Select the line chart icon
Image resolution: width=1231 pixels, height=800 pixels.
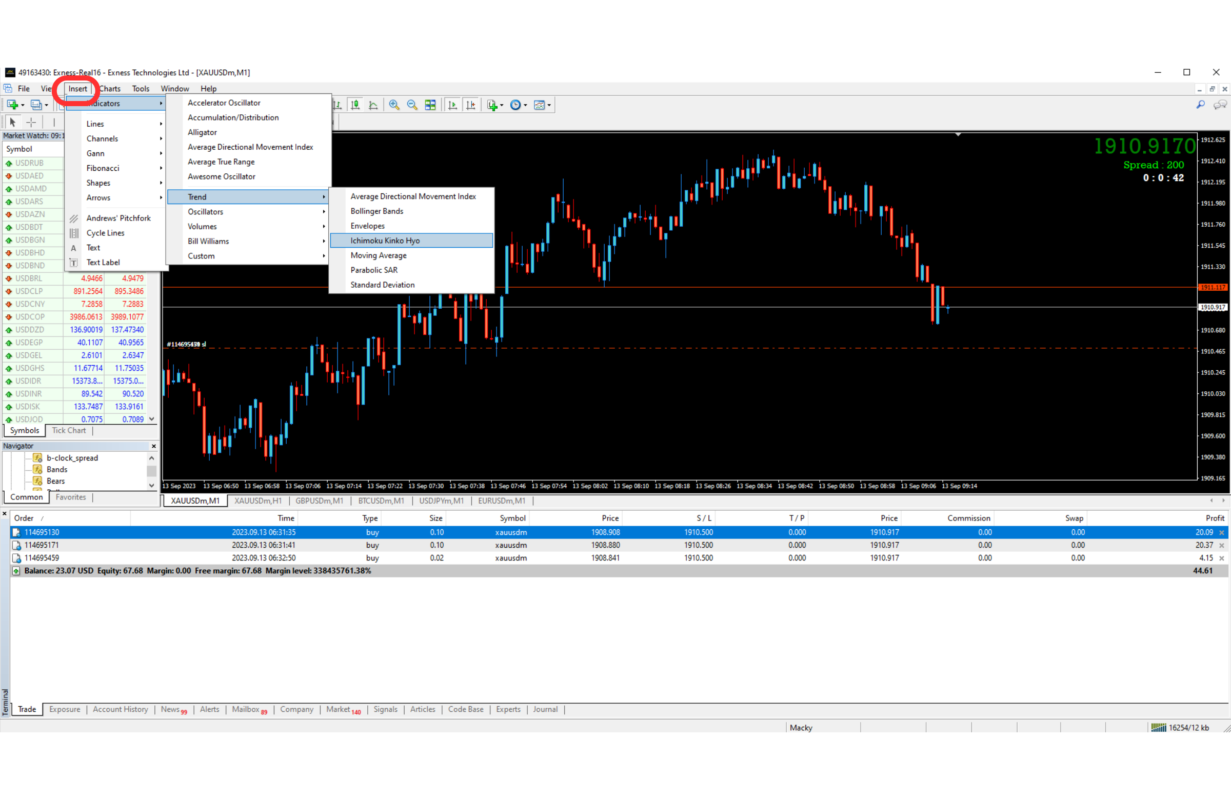[373, 105]
